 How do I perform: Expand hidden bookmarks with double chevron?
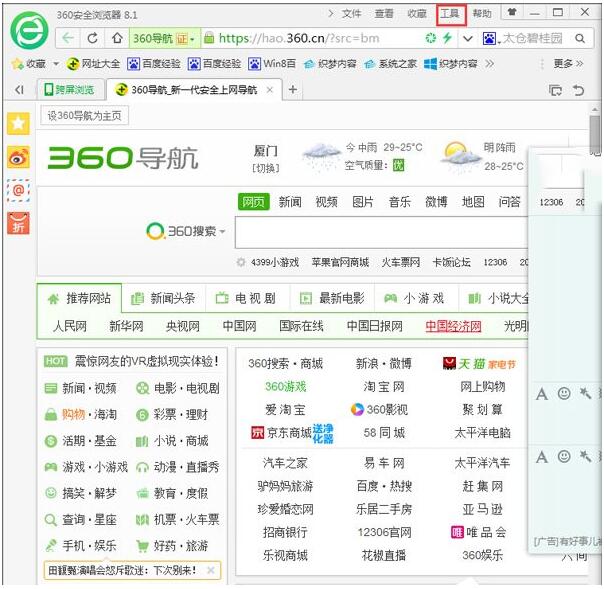[x=489, y=64]
